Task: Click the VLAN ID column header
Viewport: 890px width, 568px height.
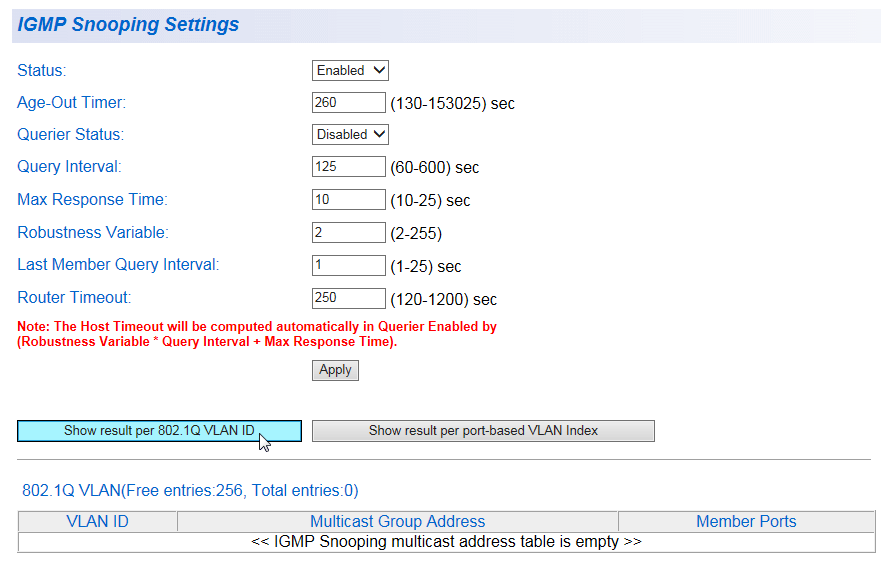Action: point(98,521)
